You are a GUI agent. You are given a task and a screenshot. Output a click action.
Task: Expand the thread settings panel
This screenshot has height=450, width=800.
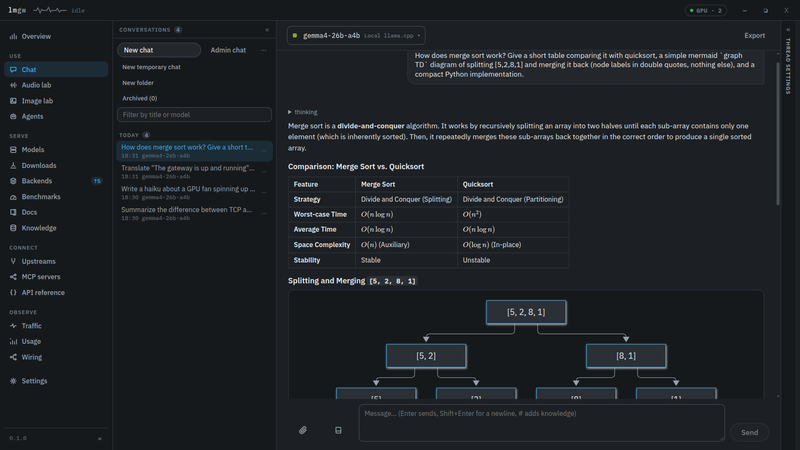[x=788, y=61]
